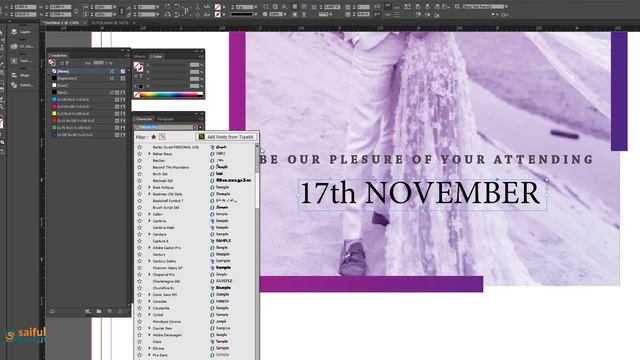Open the workspace switcher dropdown in top bar
This screenshot has width=640, height=360.
tap(507, 7)
